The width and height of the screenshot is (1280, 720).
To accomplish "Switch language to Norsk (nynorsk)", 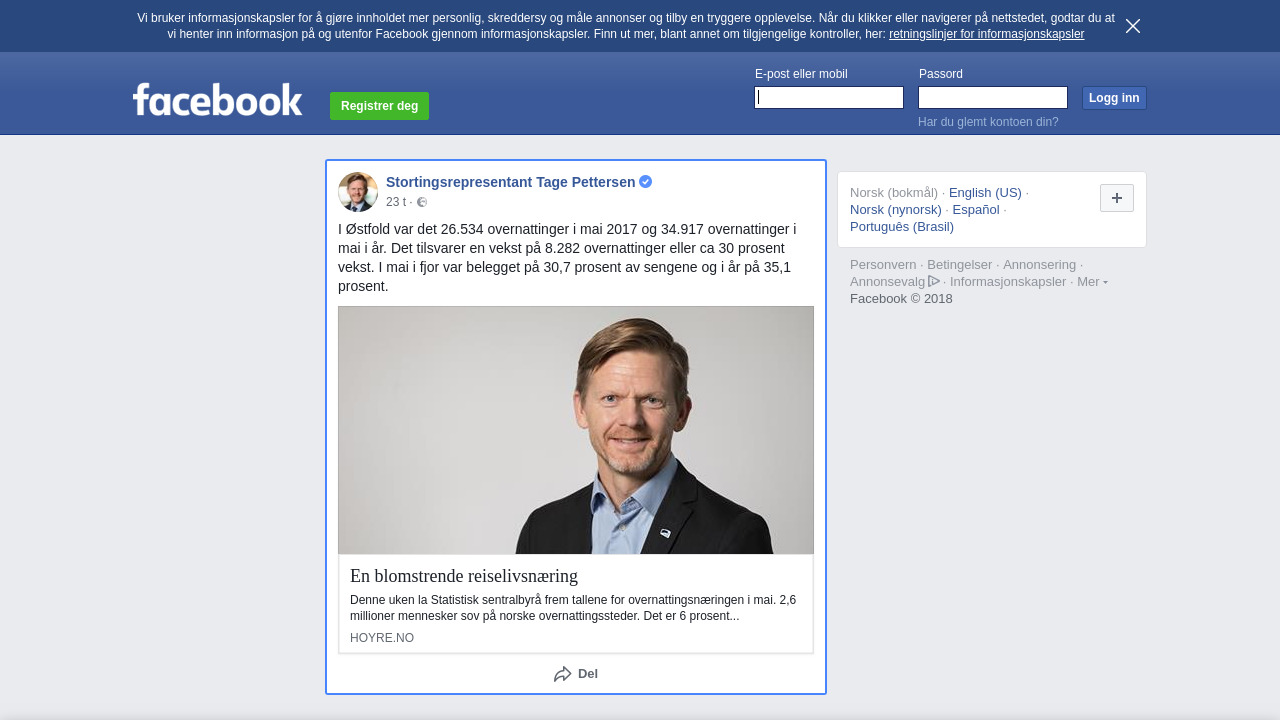I will (896, 209).
